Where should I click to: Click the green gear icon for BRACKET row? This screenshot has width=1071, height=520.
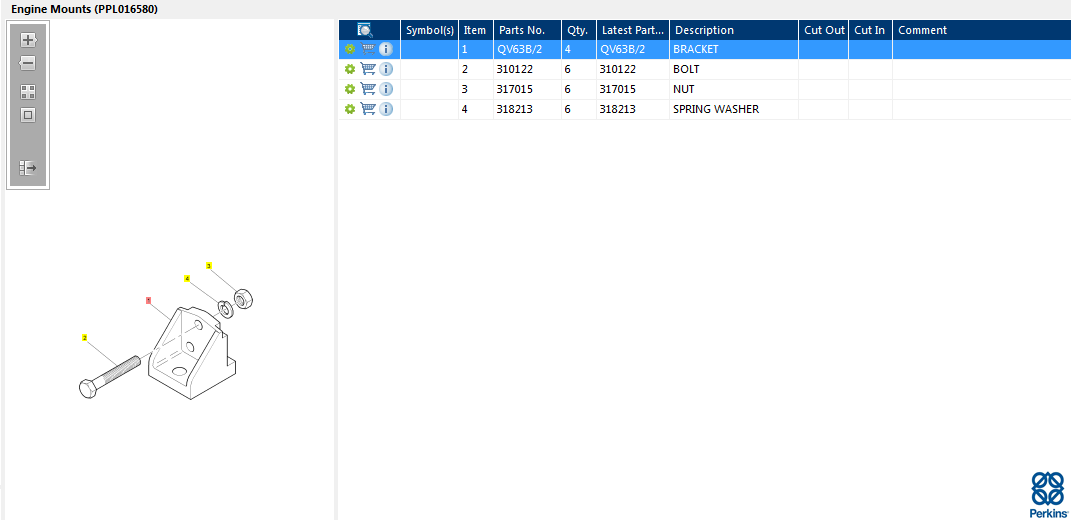point(350,49)
